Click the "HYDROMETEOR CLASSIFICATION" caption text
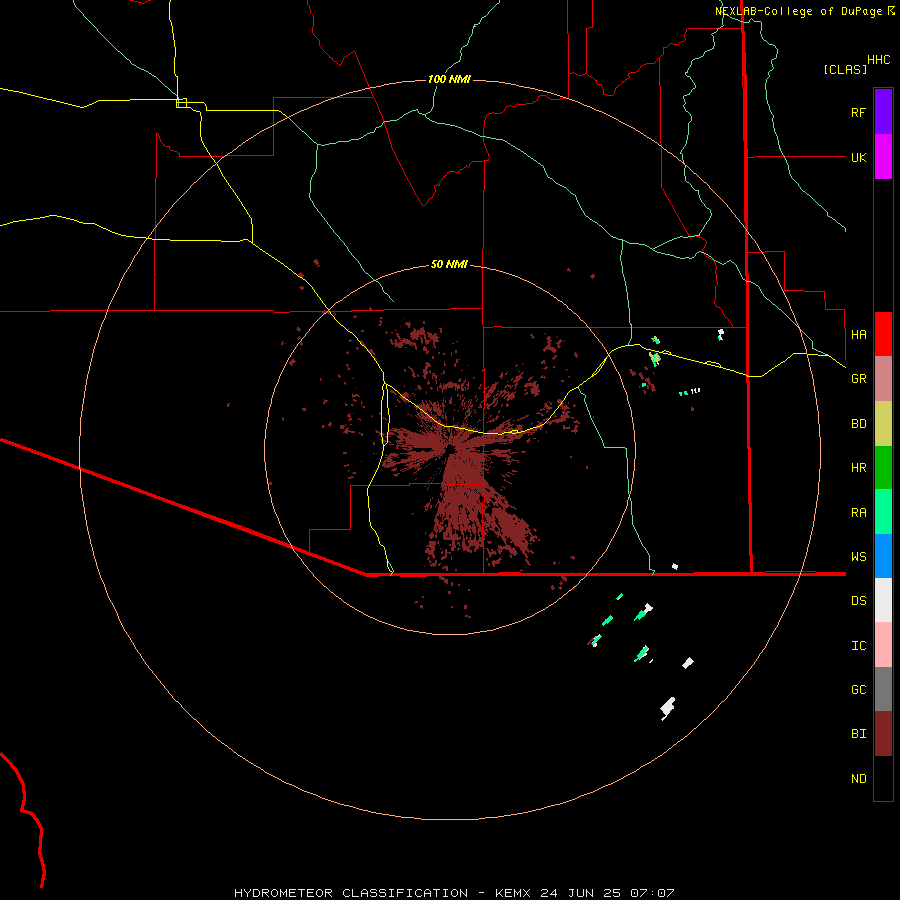 [x=351, y=893]
